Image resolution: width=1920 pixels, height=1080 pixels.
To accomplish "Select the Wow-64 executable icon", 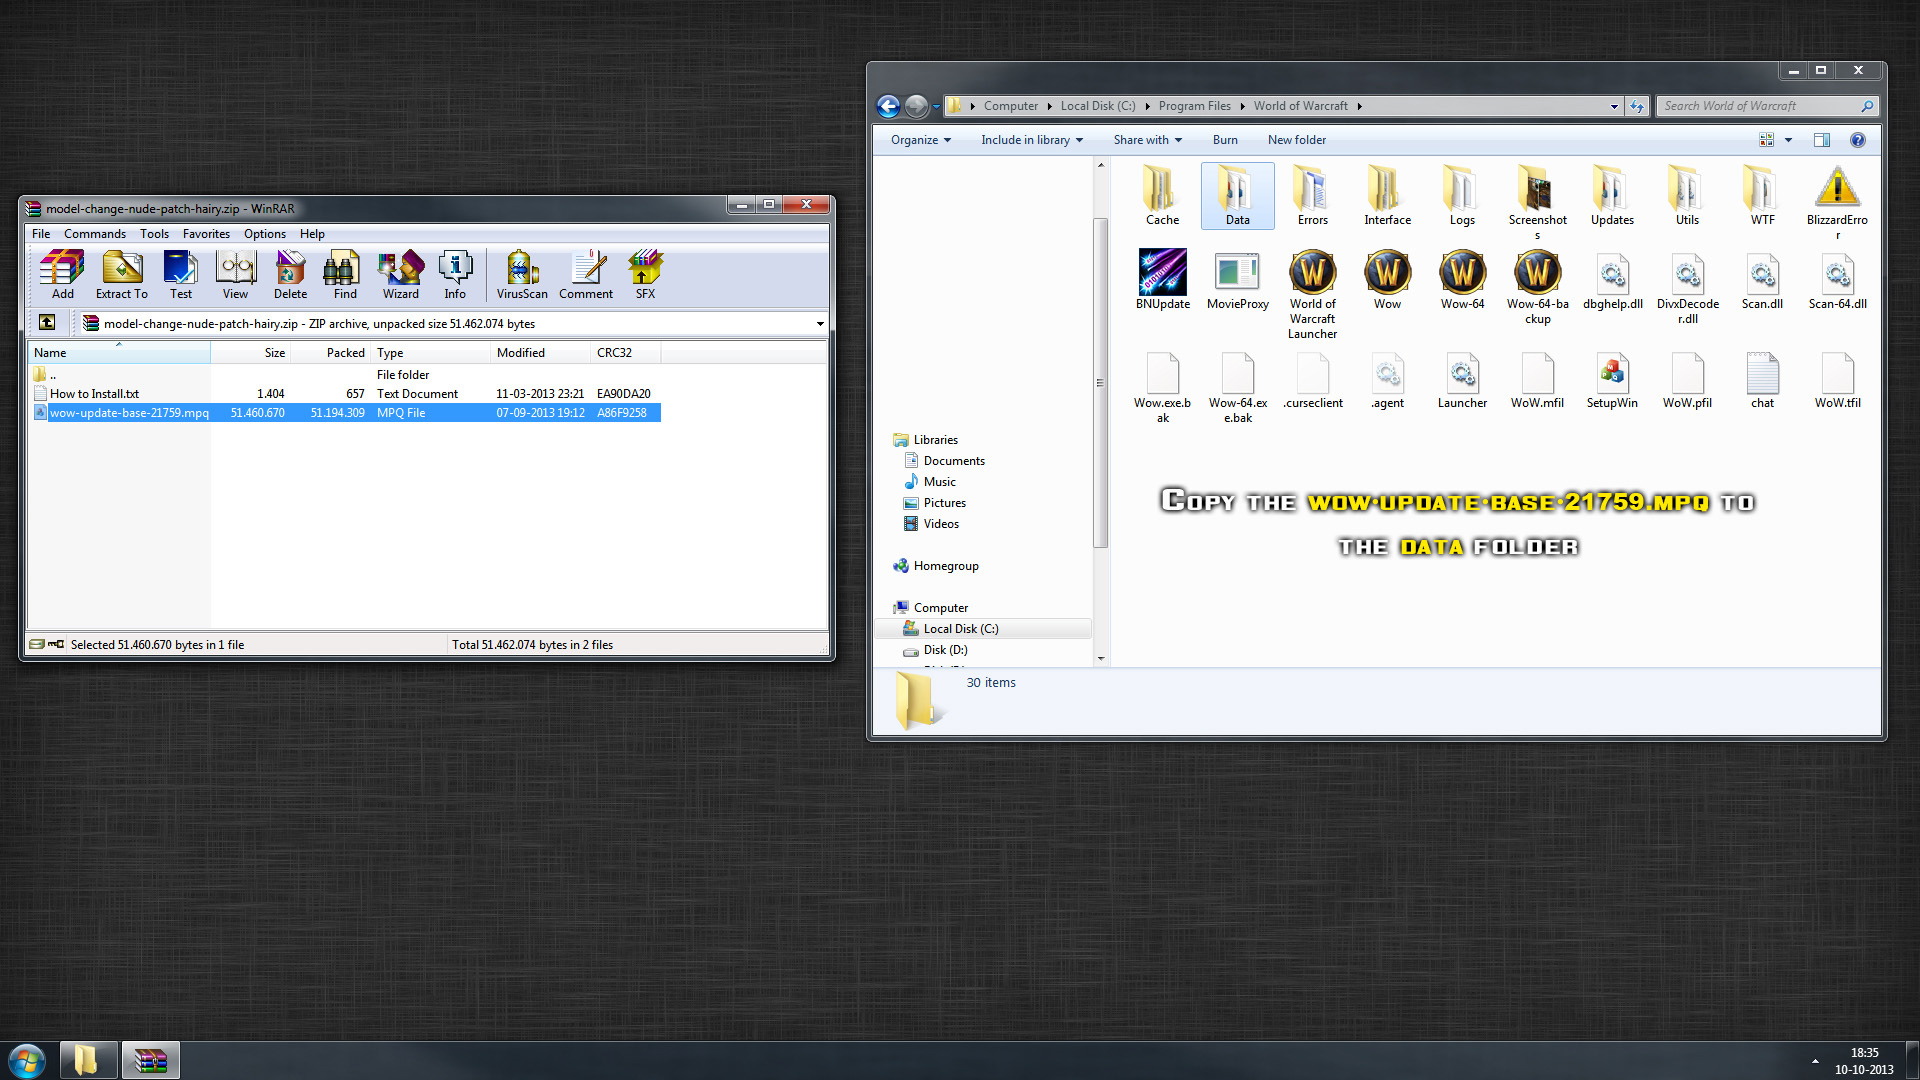I will tap(1462, 280).
